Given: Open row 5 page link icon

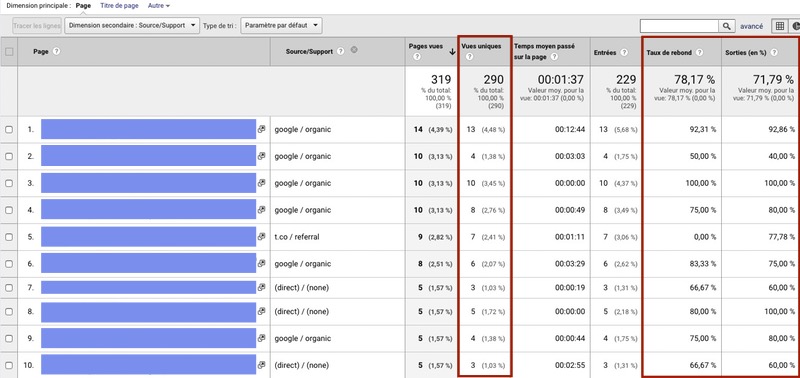Looking at the screenshot, I should coord(262,237).
